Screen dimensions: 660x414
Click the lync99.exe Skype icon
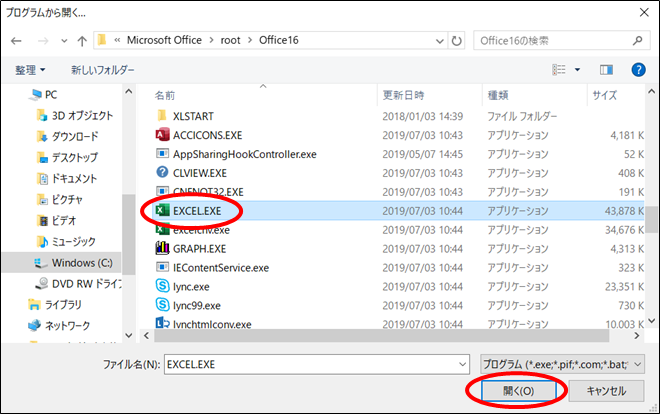(x=162, y=305)
